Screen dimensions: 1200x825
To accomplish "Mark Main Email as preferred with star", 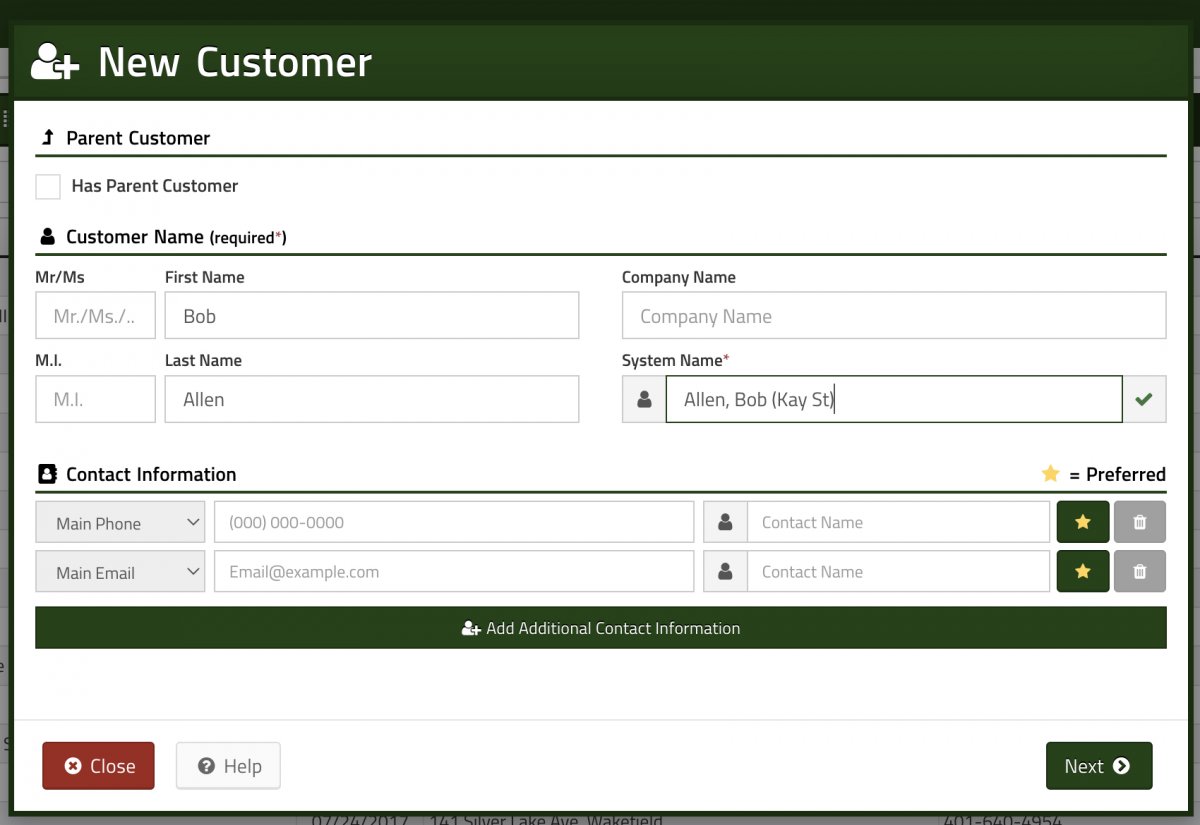I will coord(1083,572).
